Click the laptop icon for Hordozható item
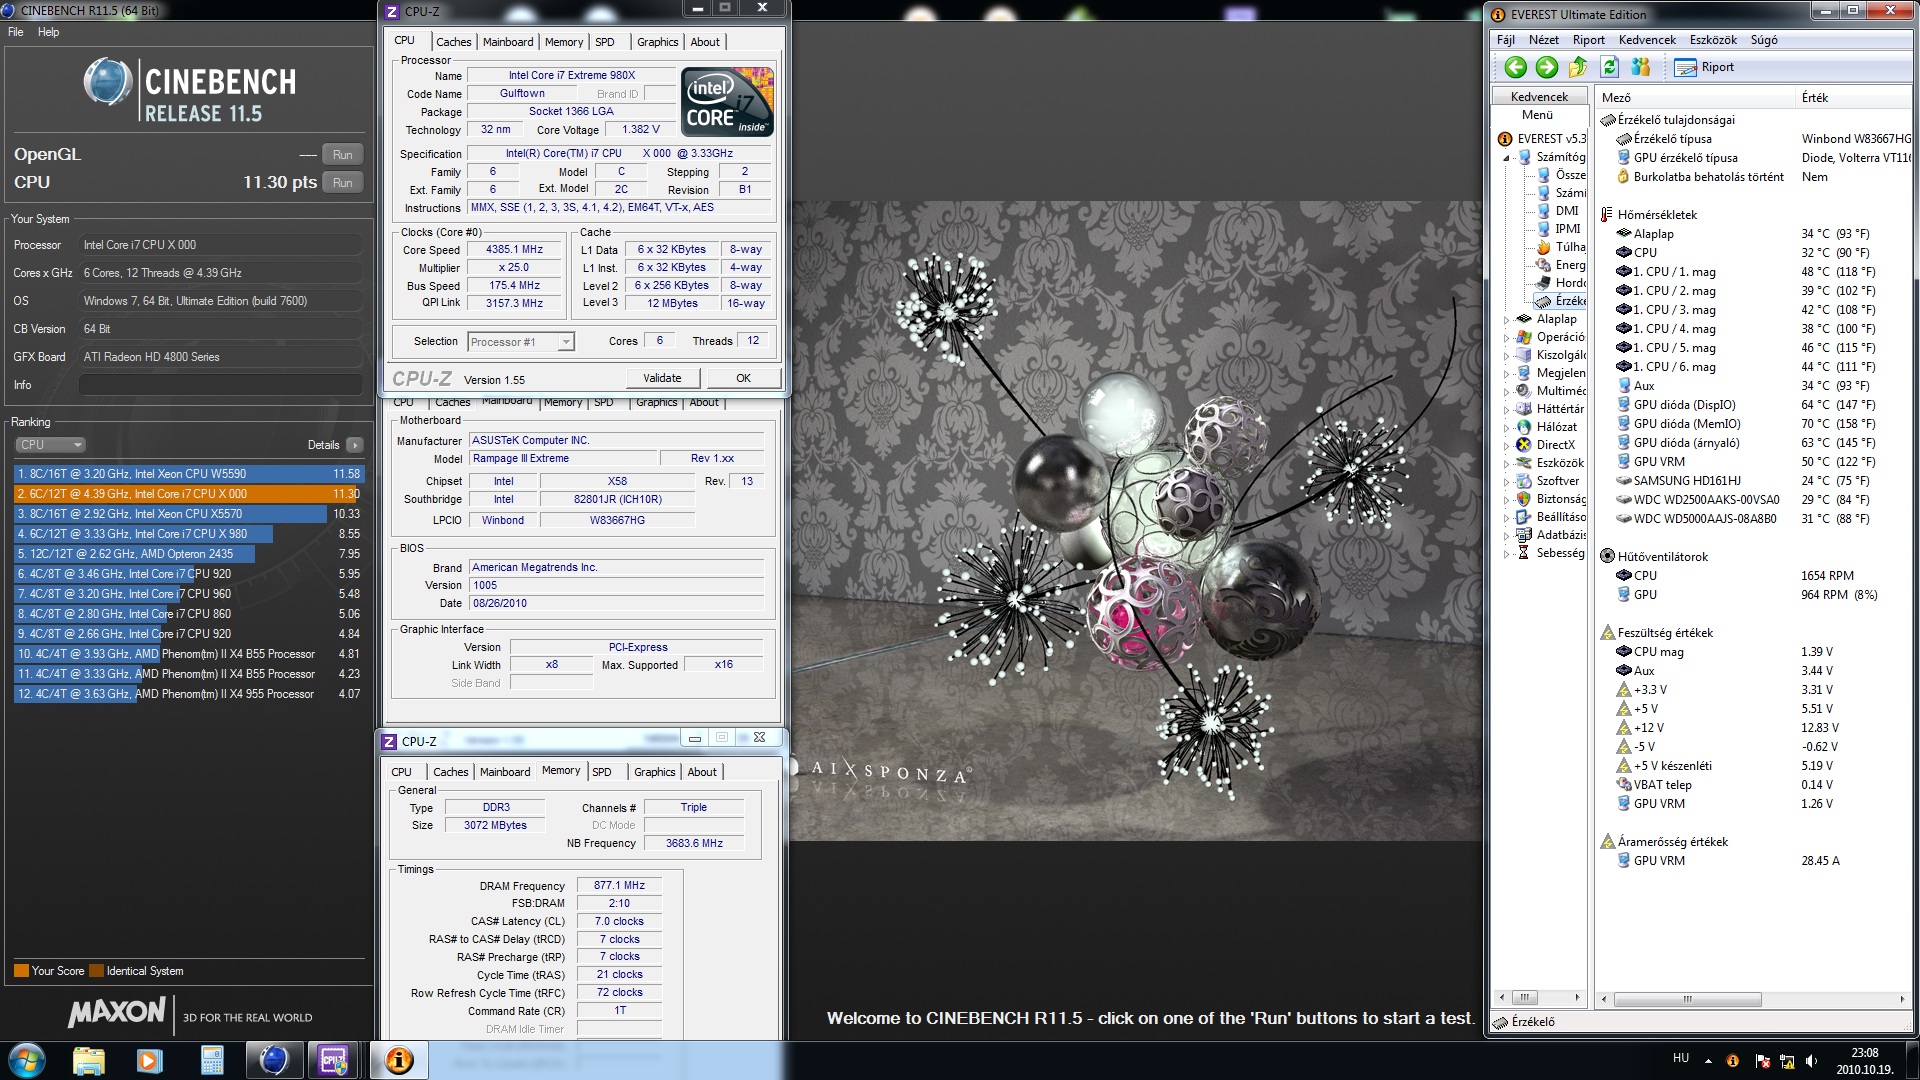 coord(1543,283)
